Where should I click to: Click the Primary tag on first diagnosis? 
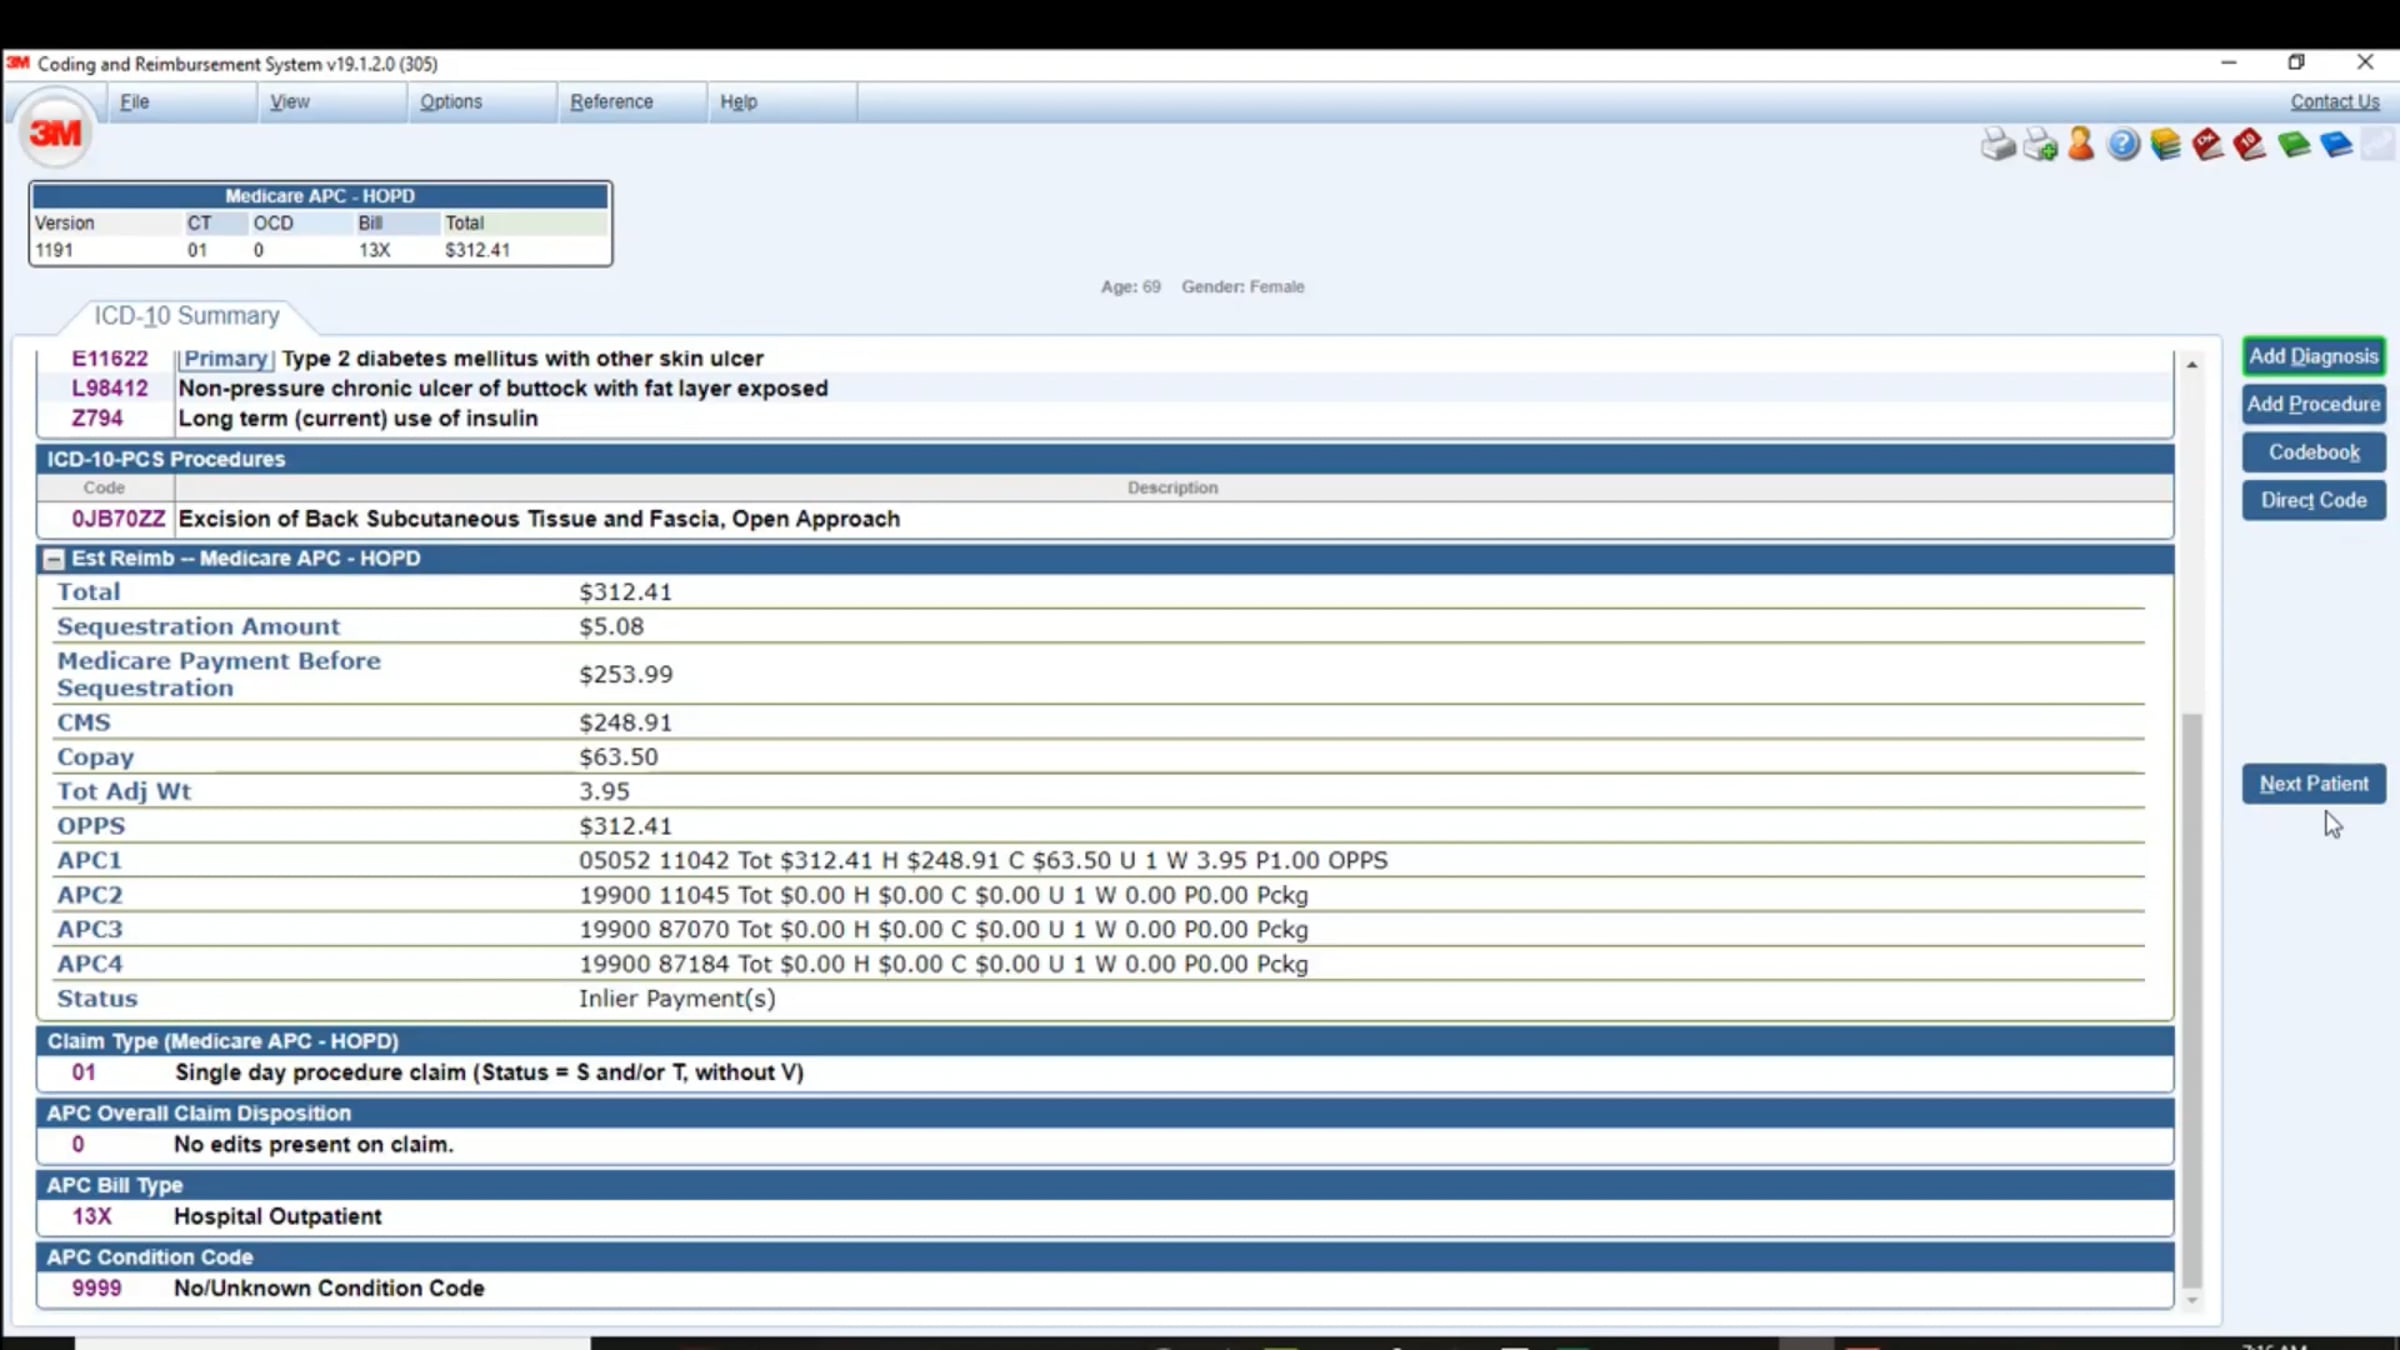(226, 358)
